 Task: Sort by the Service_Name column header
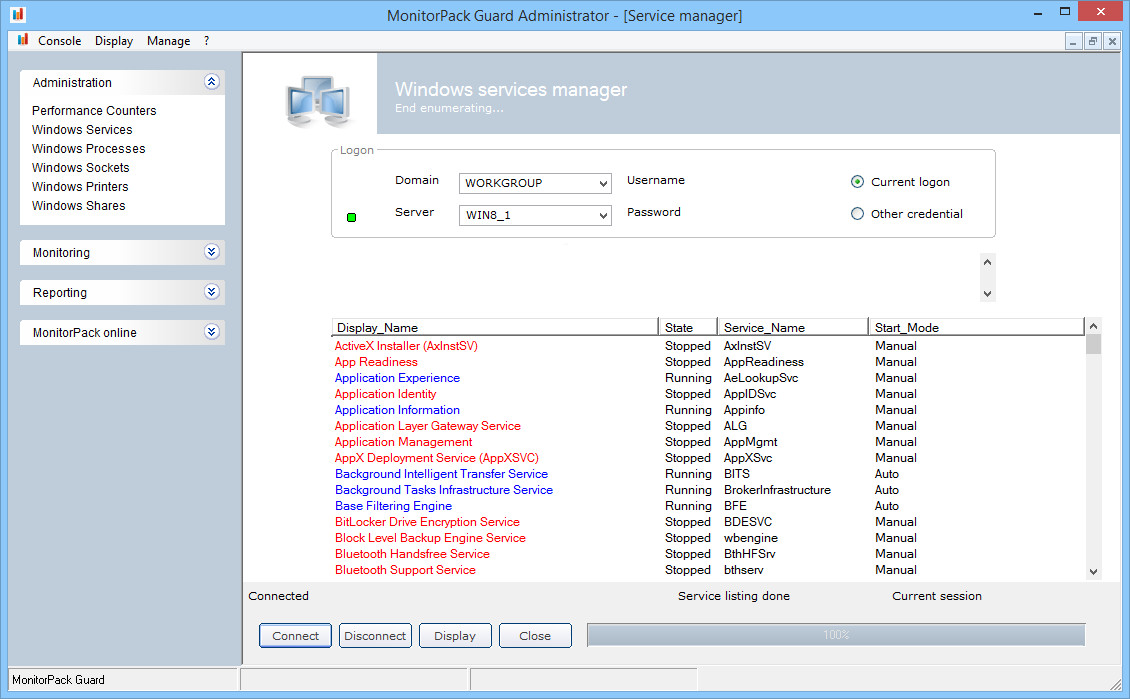coord(793,327)
